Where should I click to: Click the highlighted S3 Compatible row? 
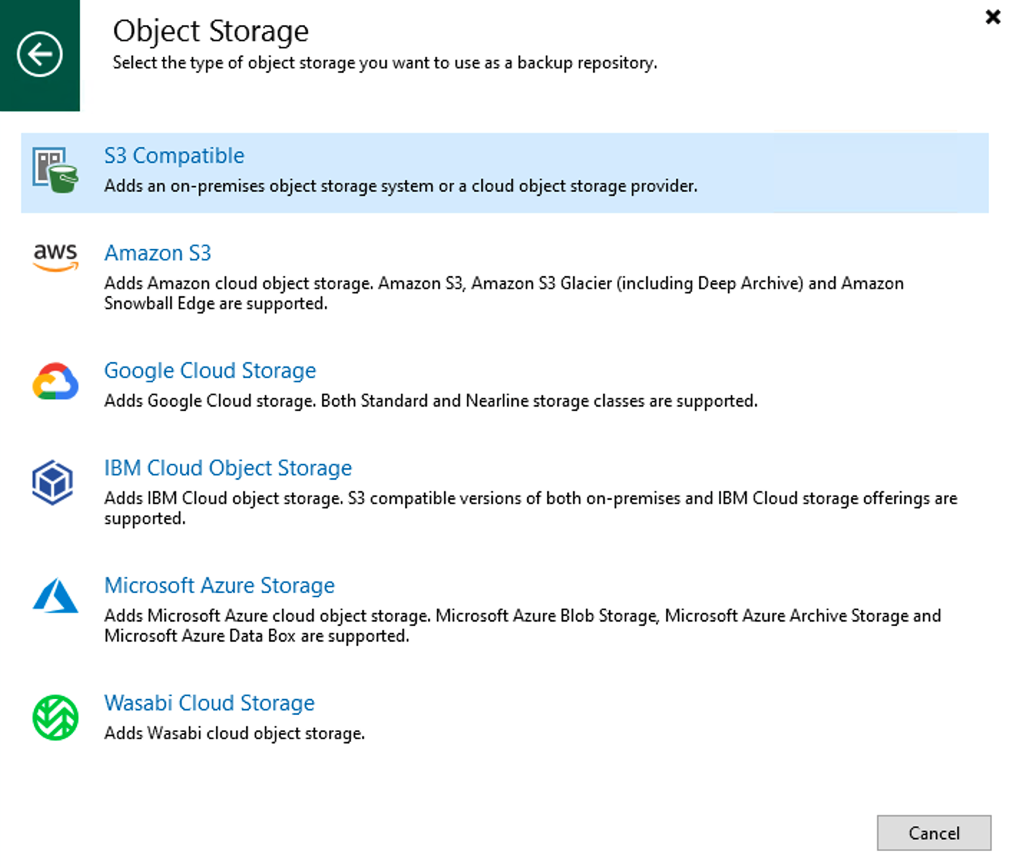[x=500, y=170]
